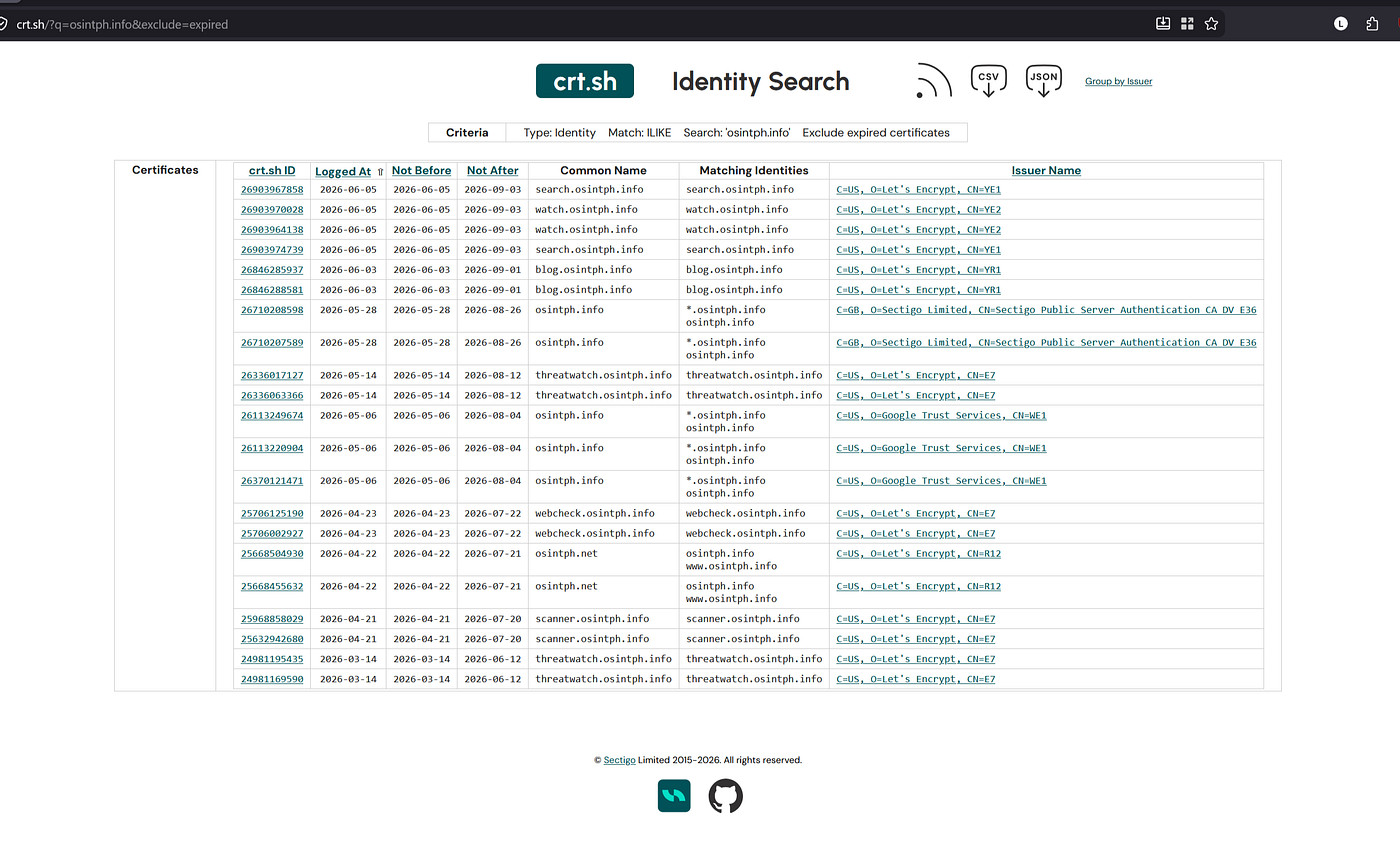Open certificate ID 25632942680
The image size is (1400, 850).
tap(272, 639)
